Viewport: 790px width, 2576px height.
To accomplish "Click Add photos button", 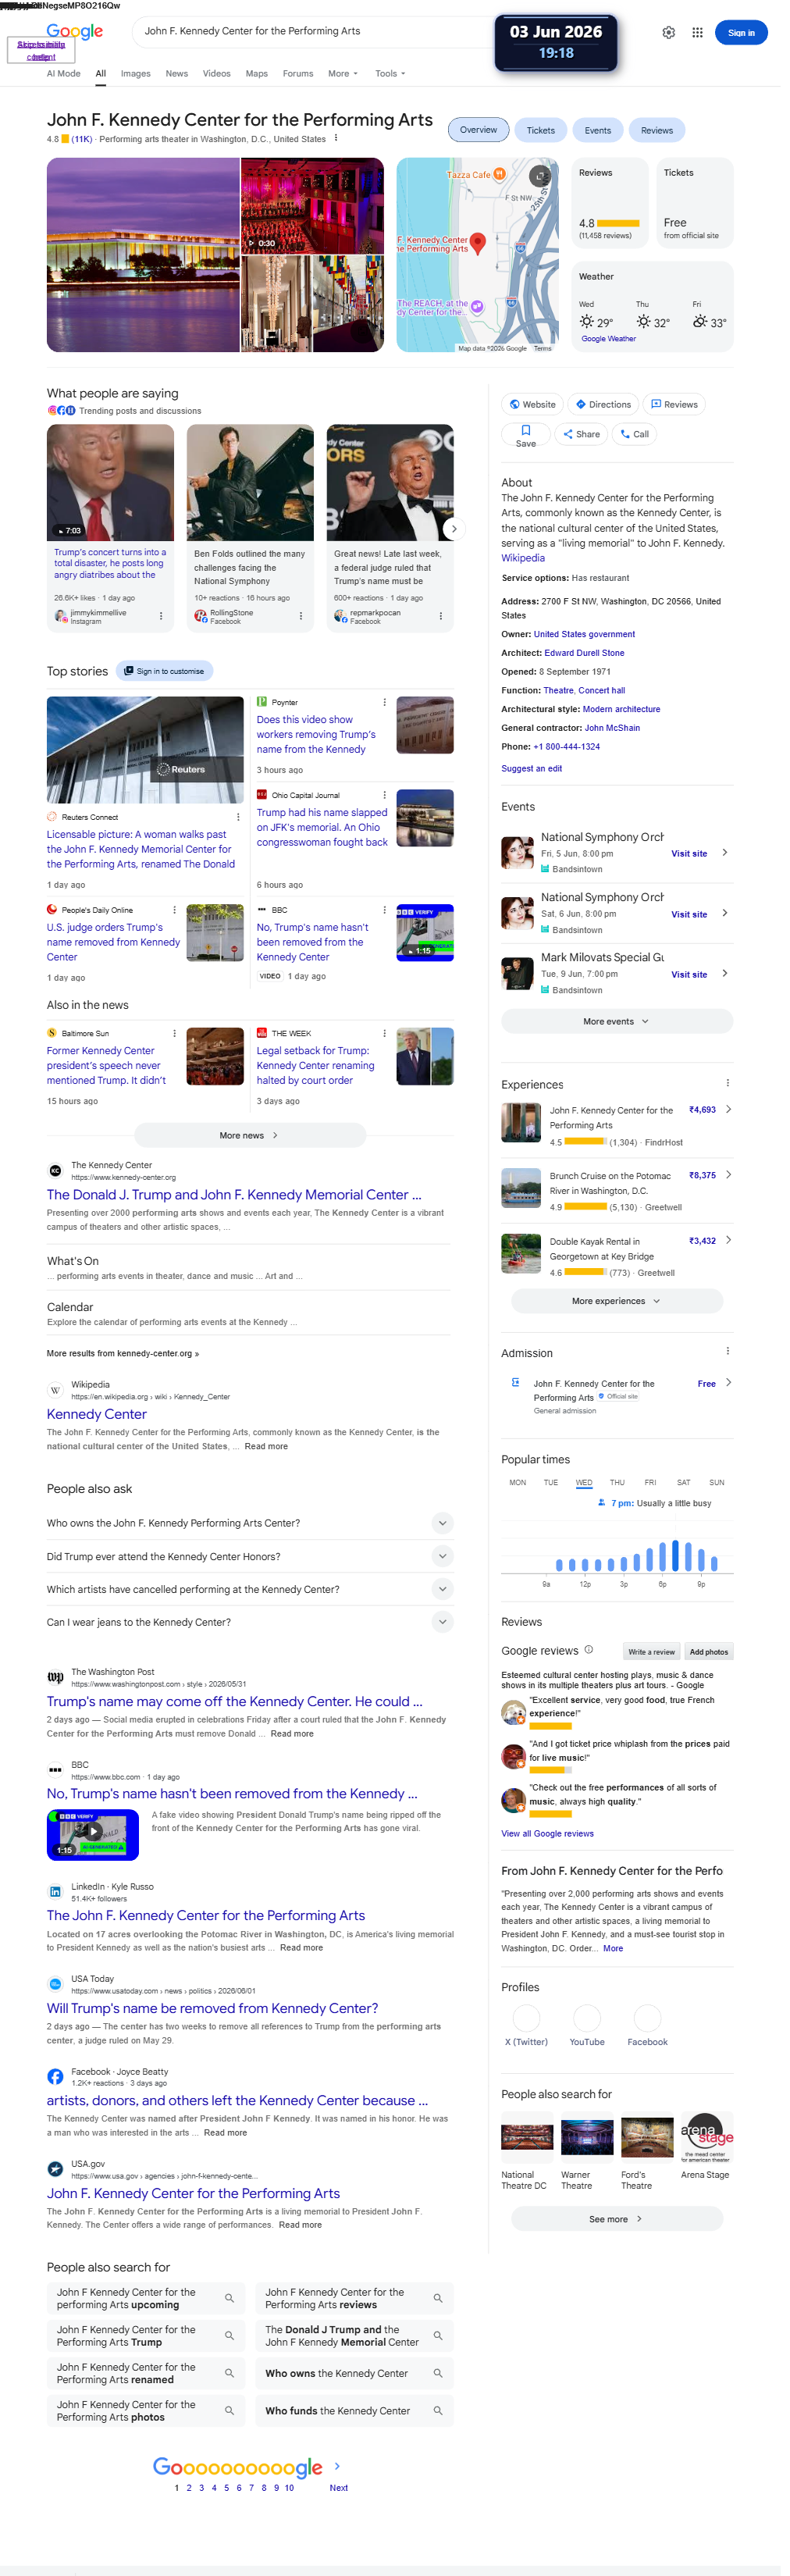I will [x=709, y=1651].
